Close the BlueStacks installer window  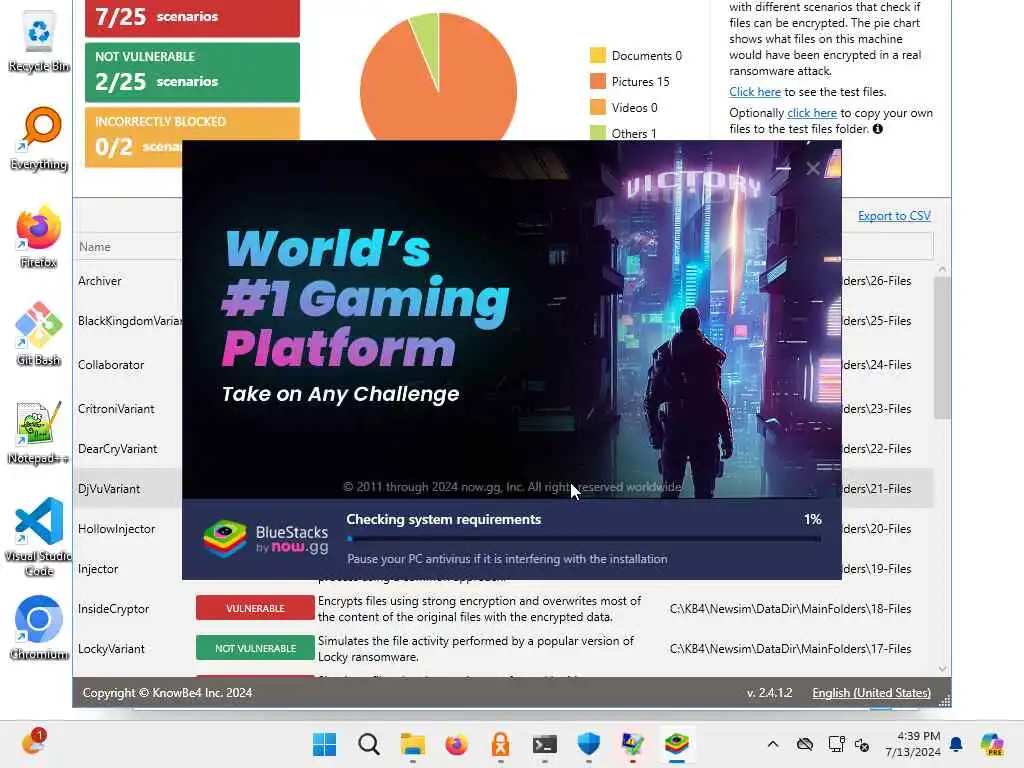pyautogui.click(x=813, y=168)
